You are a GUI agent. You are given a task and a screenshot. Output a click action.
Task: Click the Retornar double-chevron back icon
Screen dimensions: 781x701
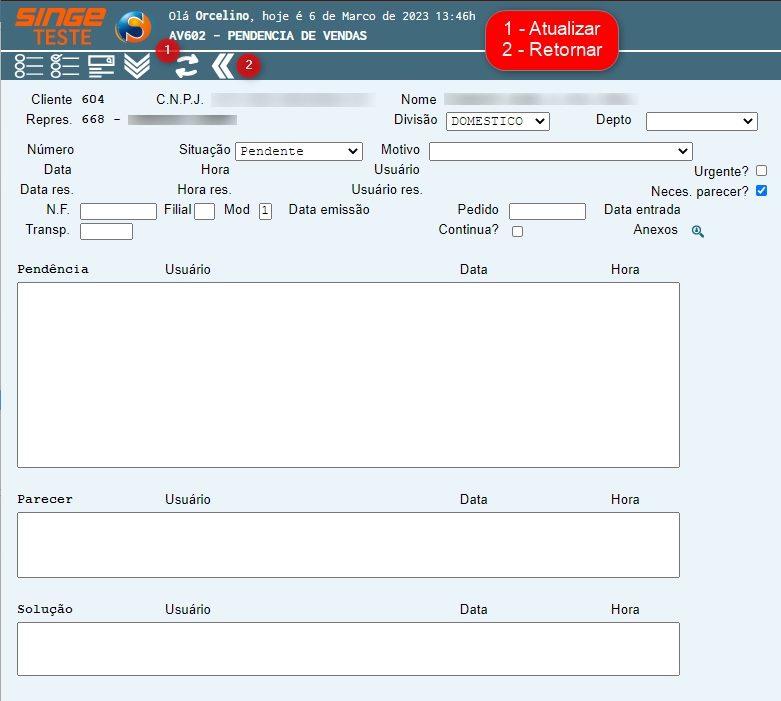[x=223, y=66]
